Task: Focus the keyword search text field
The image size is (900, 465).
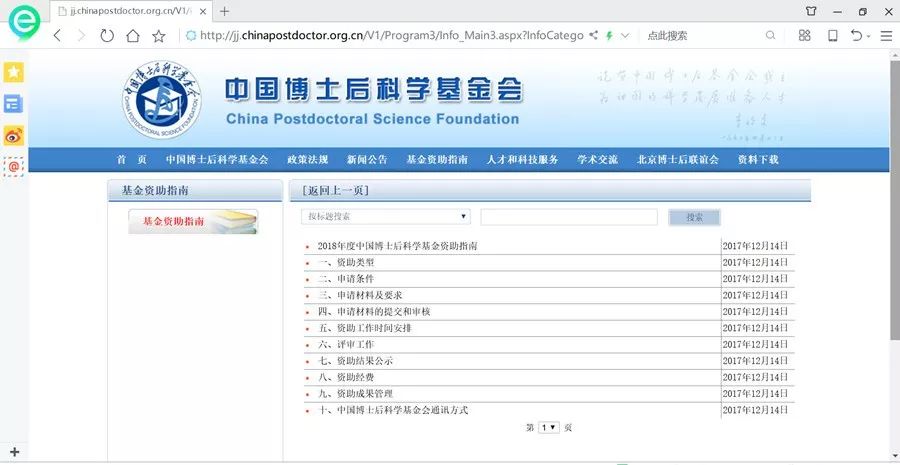Action: [568, 217]
